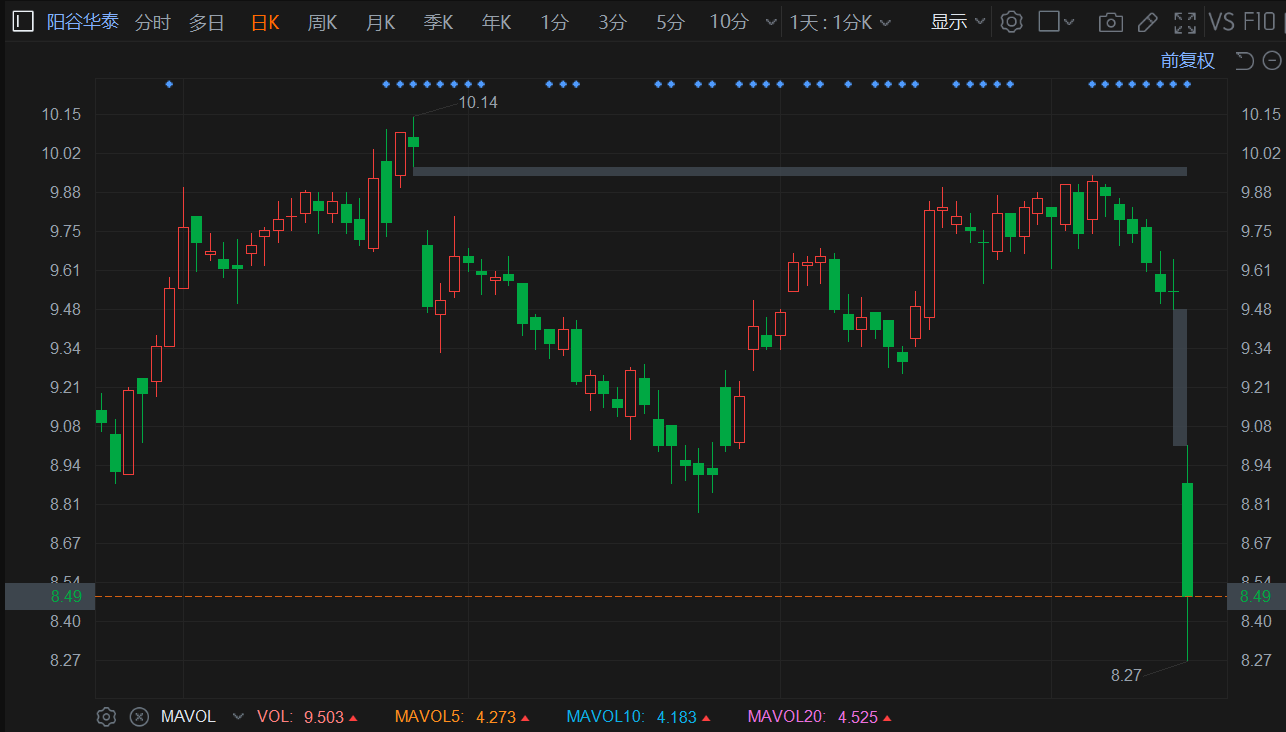Switch to the 分时 intraday tab
The width and height of the screenshot is (1286, 732).
pyautogui.click(x=152, y=22)
